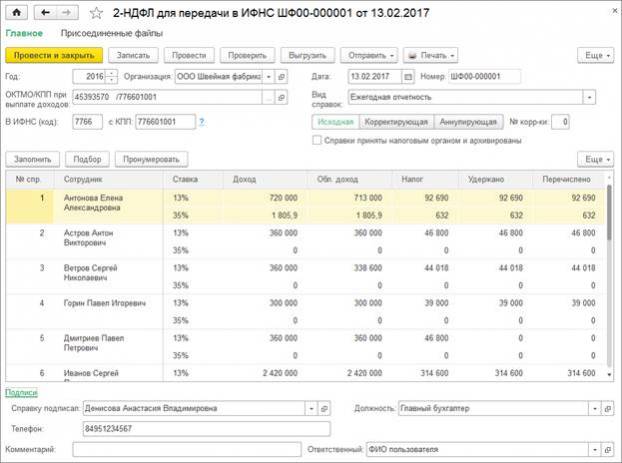Select the Корректирующая certificate type
The image size is (622, 463).
point(397,122)
